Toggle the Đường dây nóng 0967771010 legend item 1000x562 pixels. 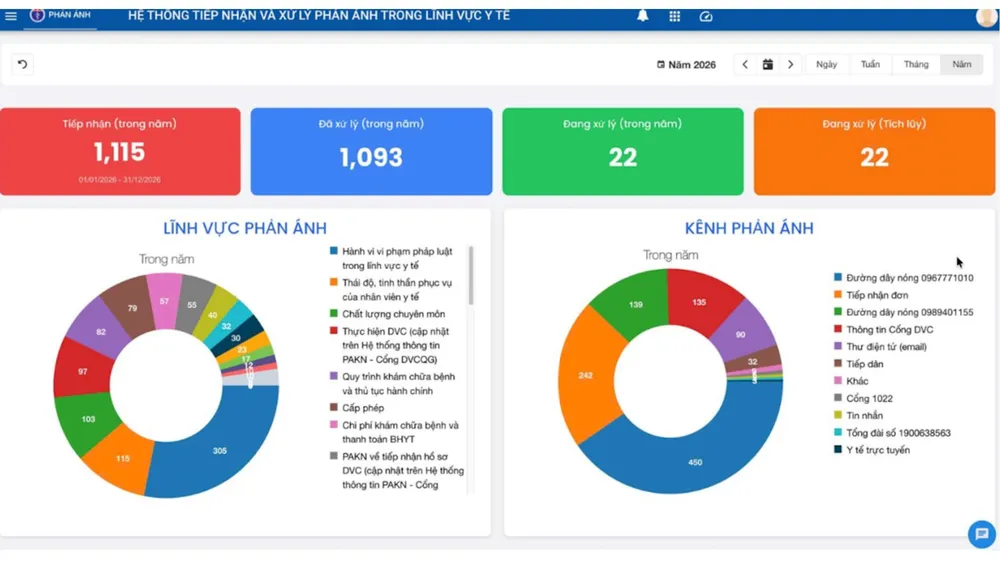pos(903,277)
